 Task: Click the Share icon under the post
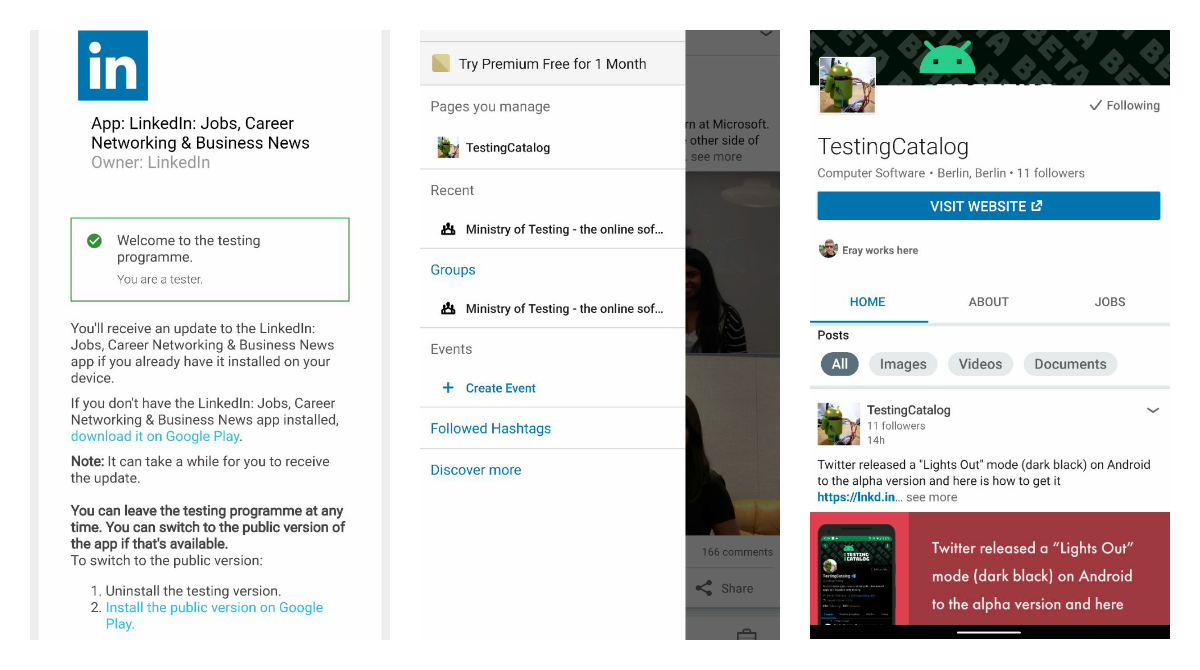[706, 588]
